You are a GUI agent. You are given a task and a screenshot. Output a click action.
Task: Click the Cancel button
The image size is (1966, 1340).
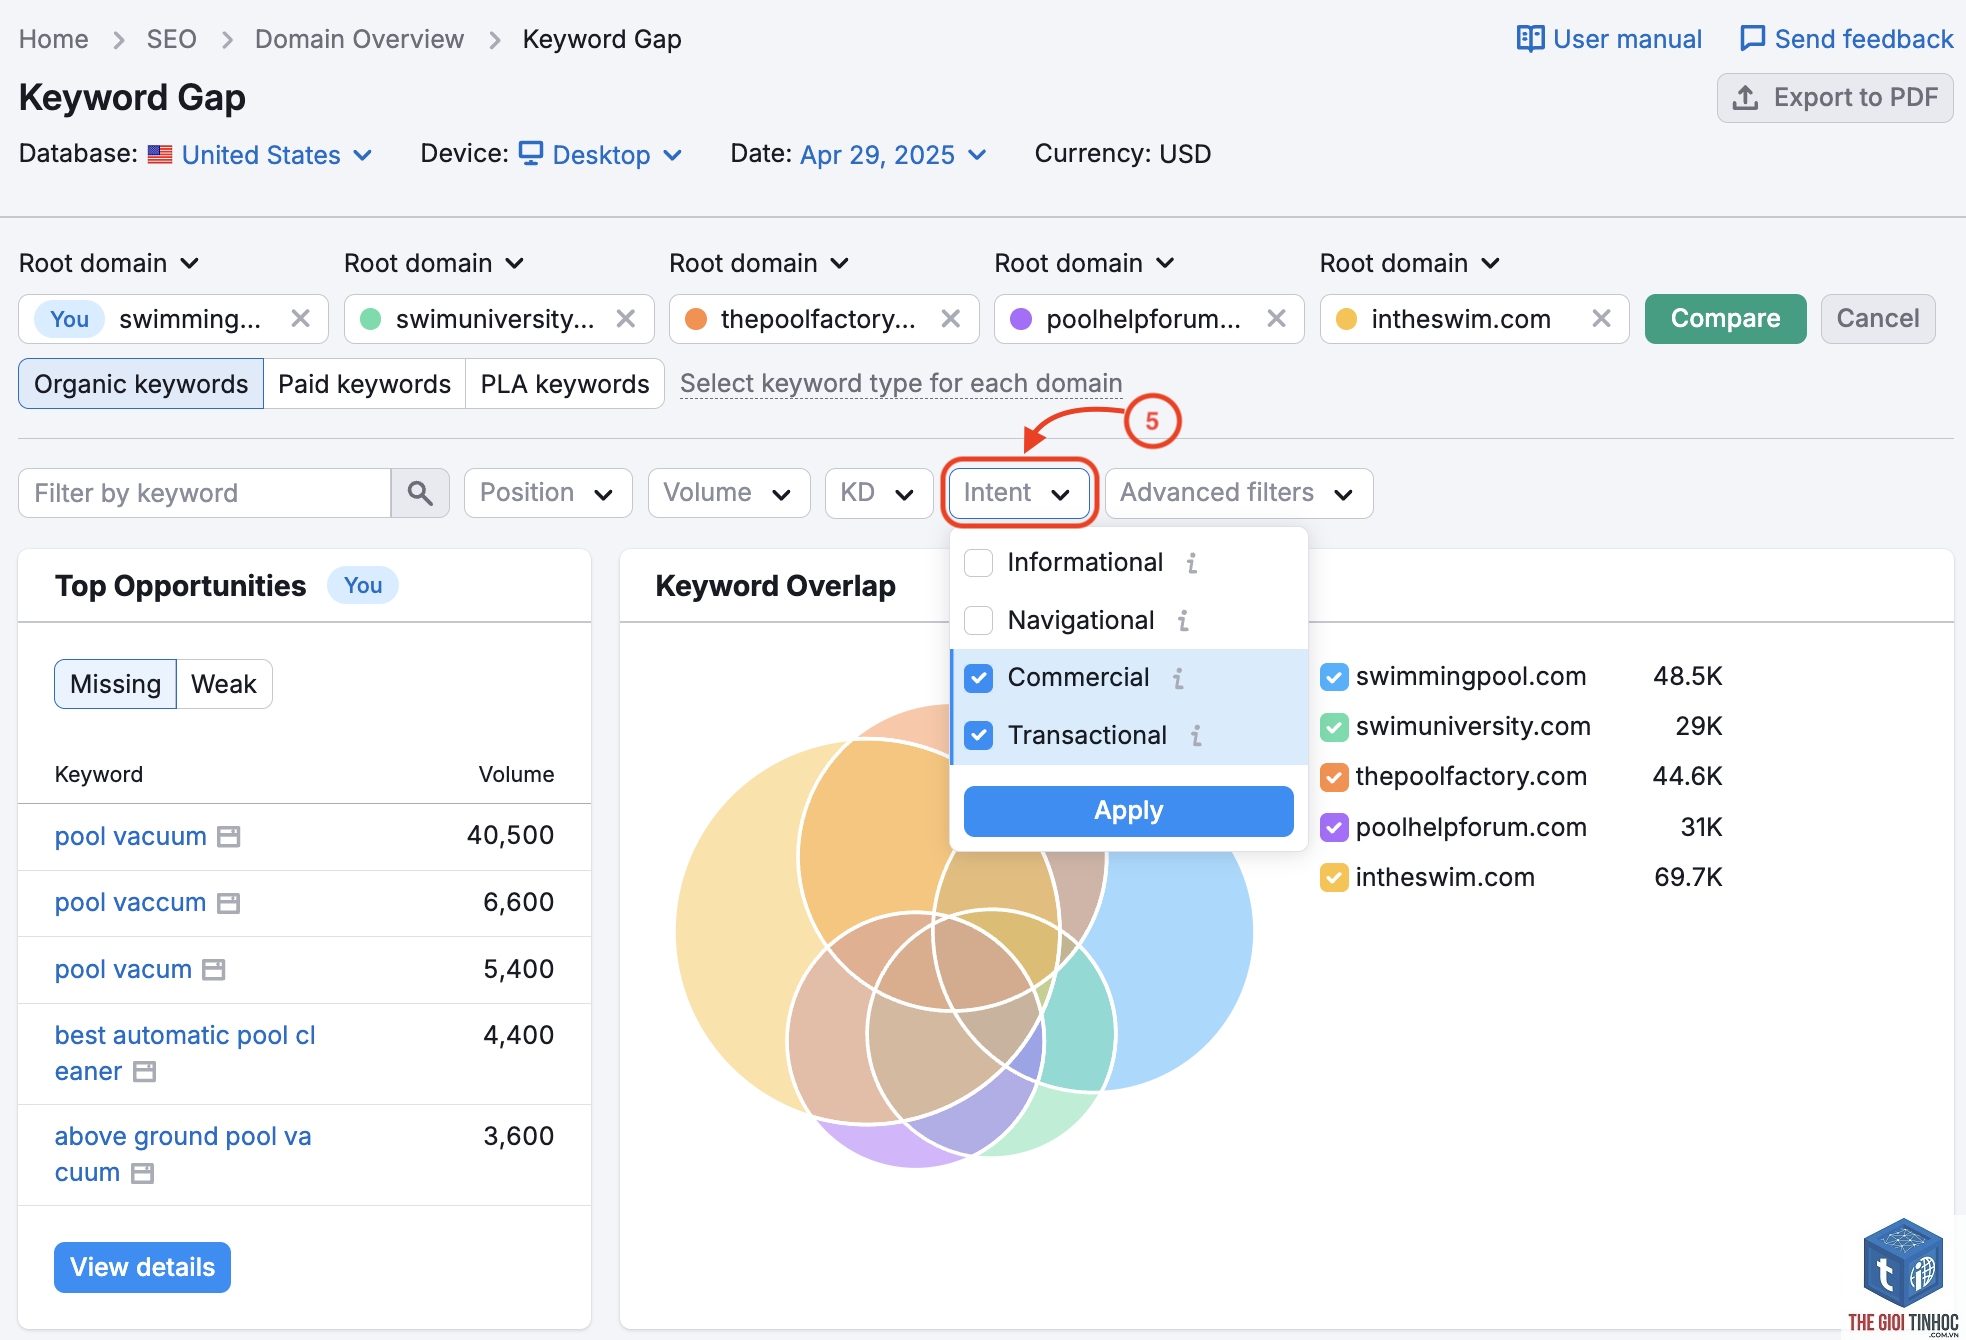tap(1877, 319)
